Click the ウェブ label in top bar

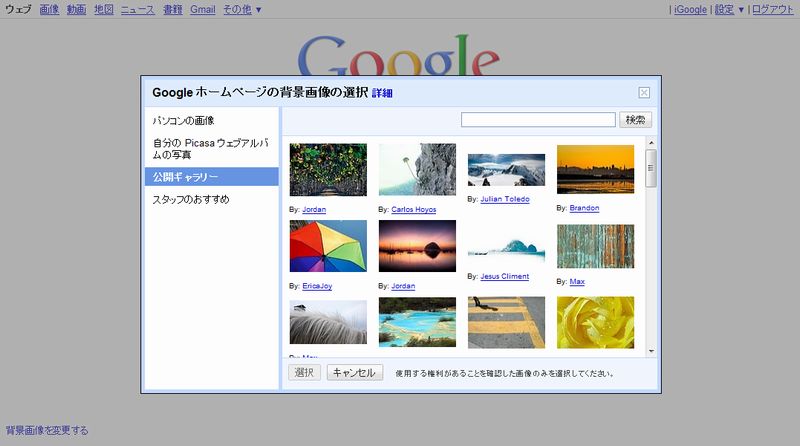pos(18,9)
